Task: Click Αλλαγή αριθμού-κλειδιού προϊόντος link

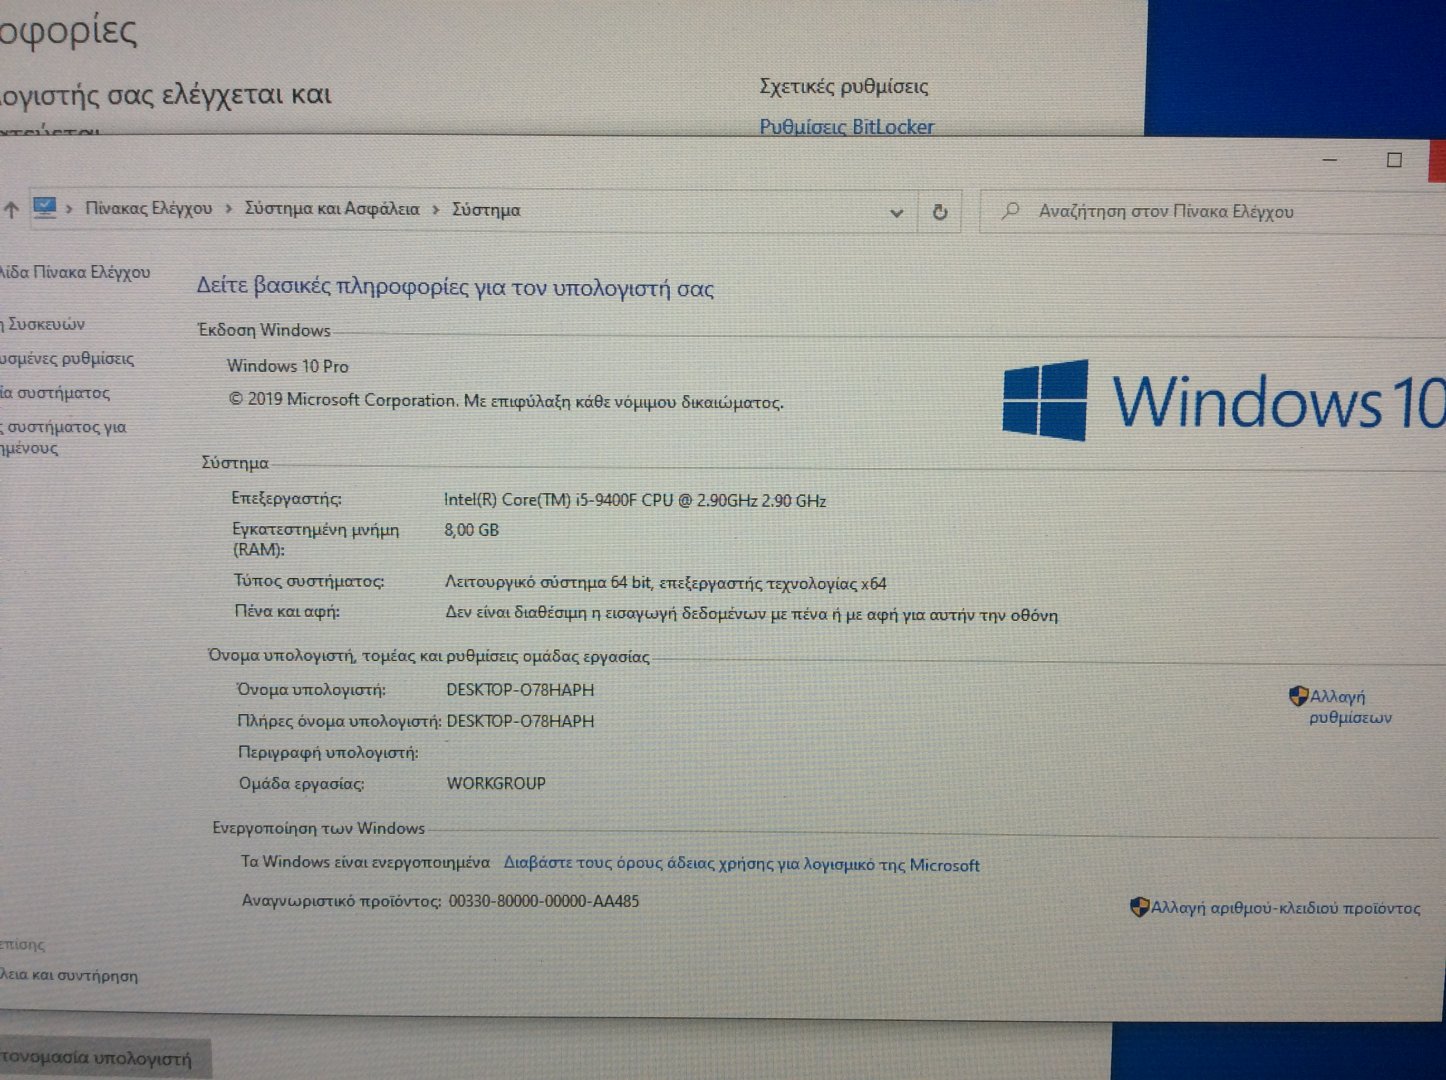Action: (1285, 908)
